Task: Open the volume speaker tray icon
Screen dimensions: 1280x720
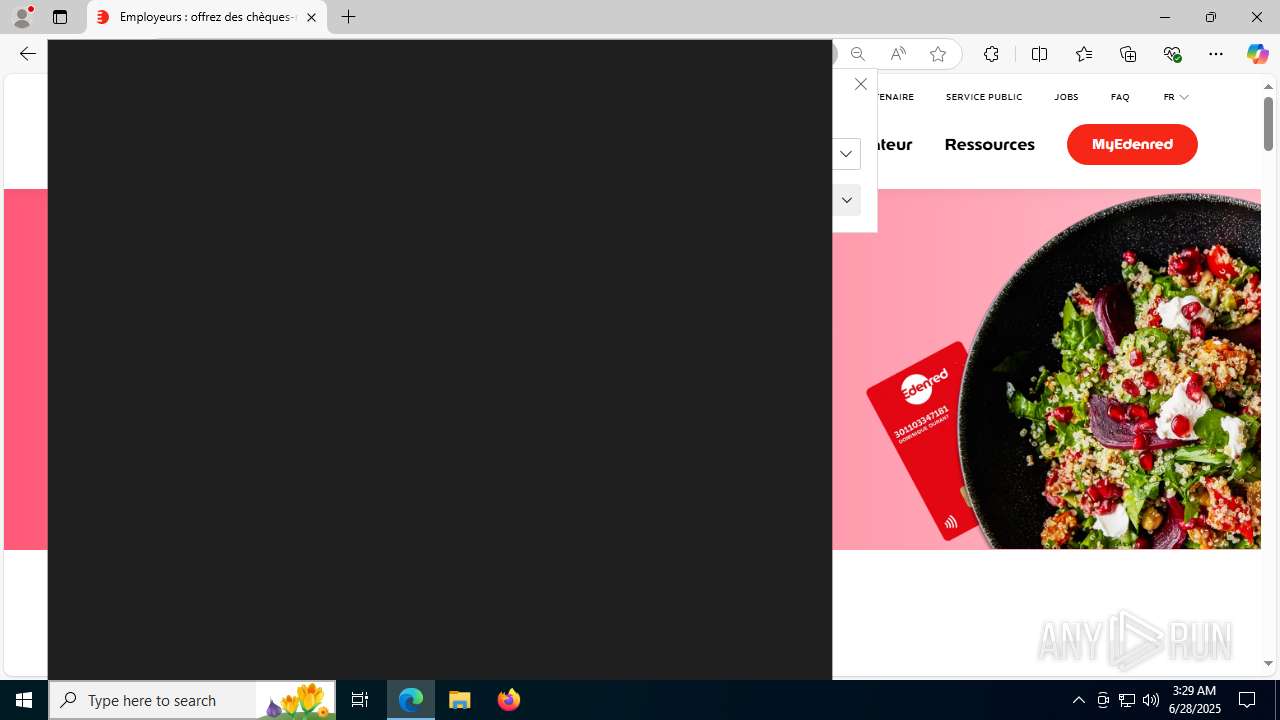Action: pyautogui.click(x=1151, y=700)
